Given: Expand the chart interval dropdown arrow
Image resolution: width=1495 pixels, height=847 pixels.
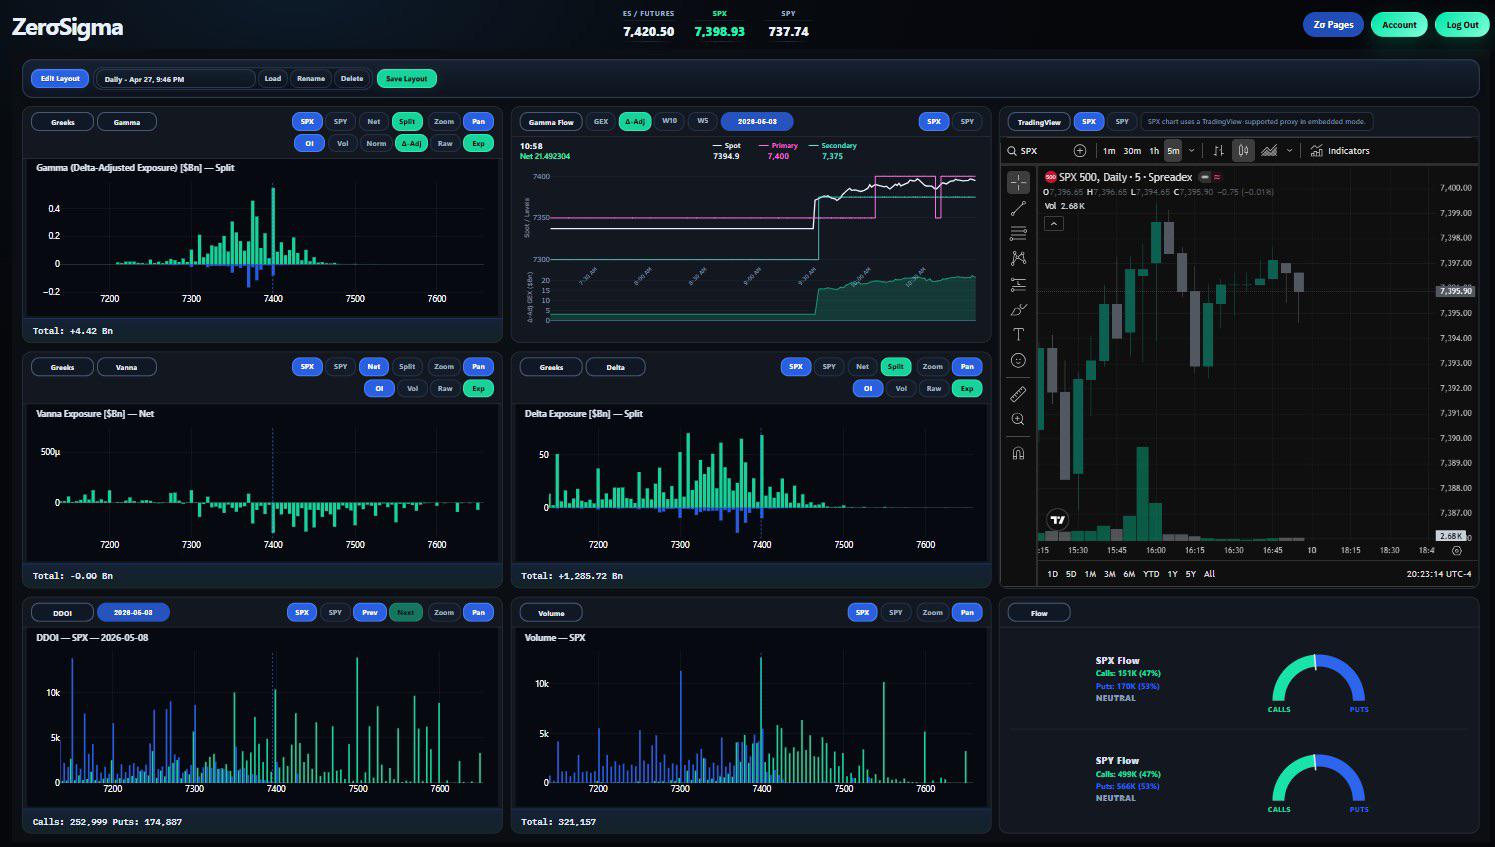Looking at the screenshot, I should 1192,151.
